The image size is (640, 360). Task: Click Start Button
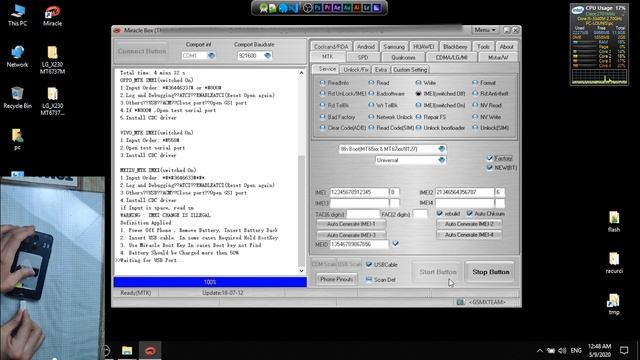click(438, 272)
